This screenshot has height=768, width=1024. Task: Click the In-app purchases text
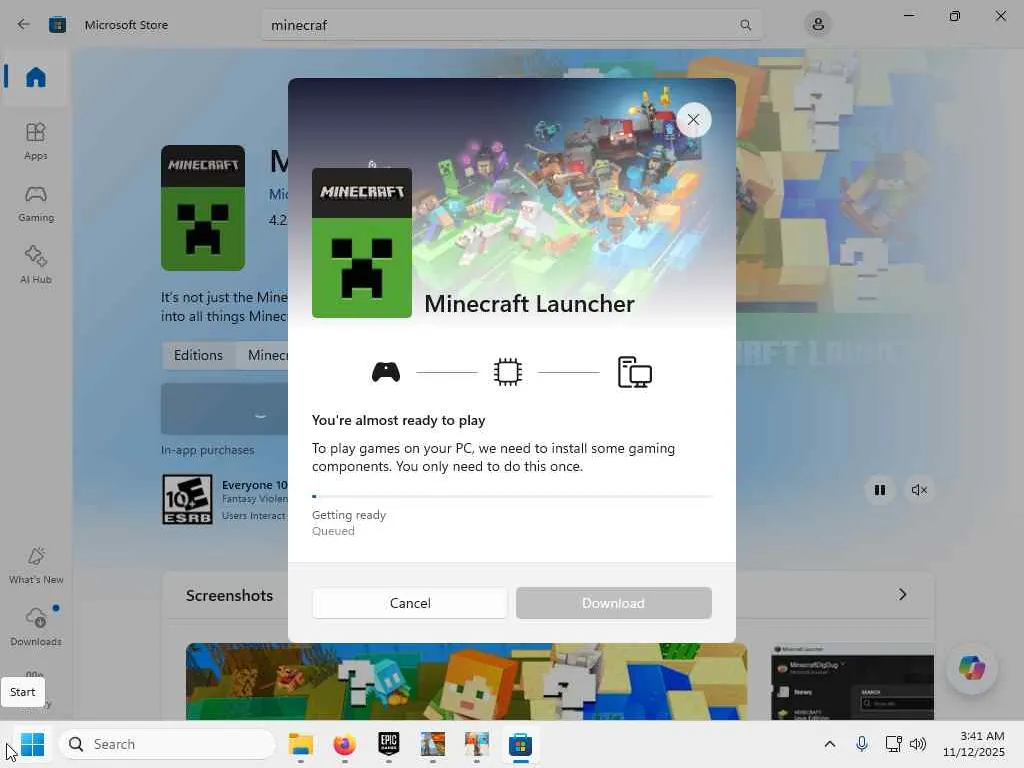208,450
